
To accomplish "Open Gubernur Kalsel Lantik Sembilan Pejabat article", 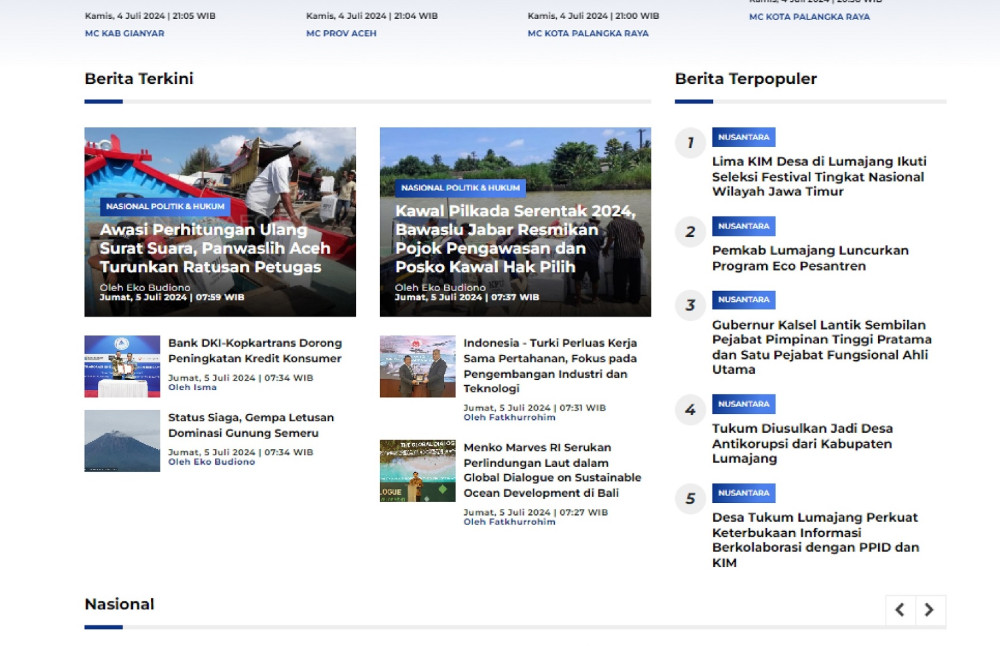I will pyautogui.click(x=821, y=347).
